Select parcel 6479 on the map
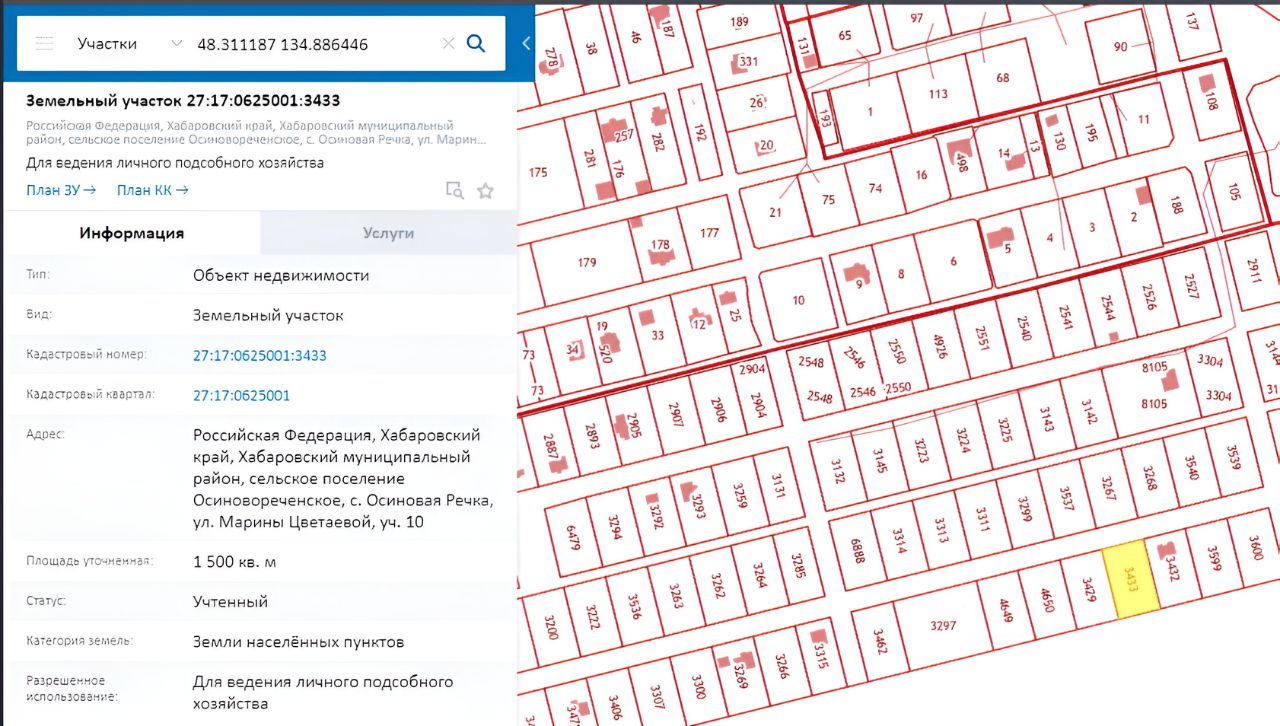Screen dimensions: 1280x726 click(573, 538)
